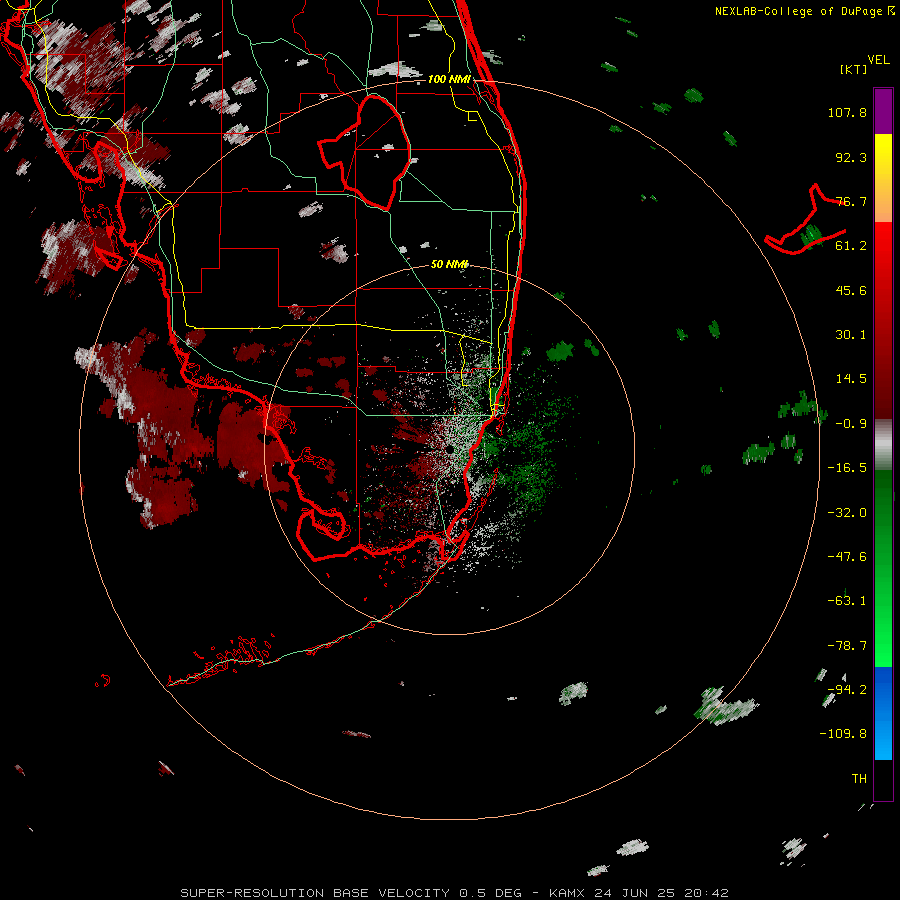Click the [KT] units label

point(854,69)
